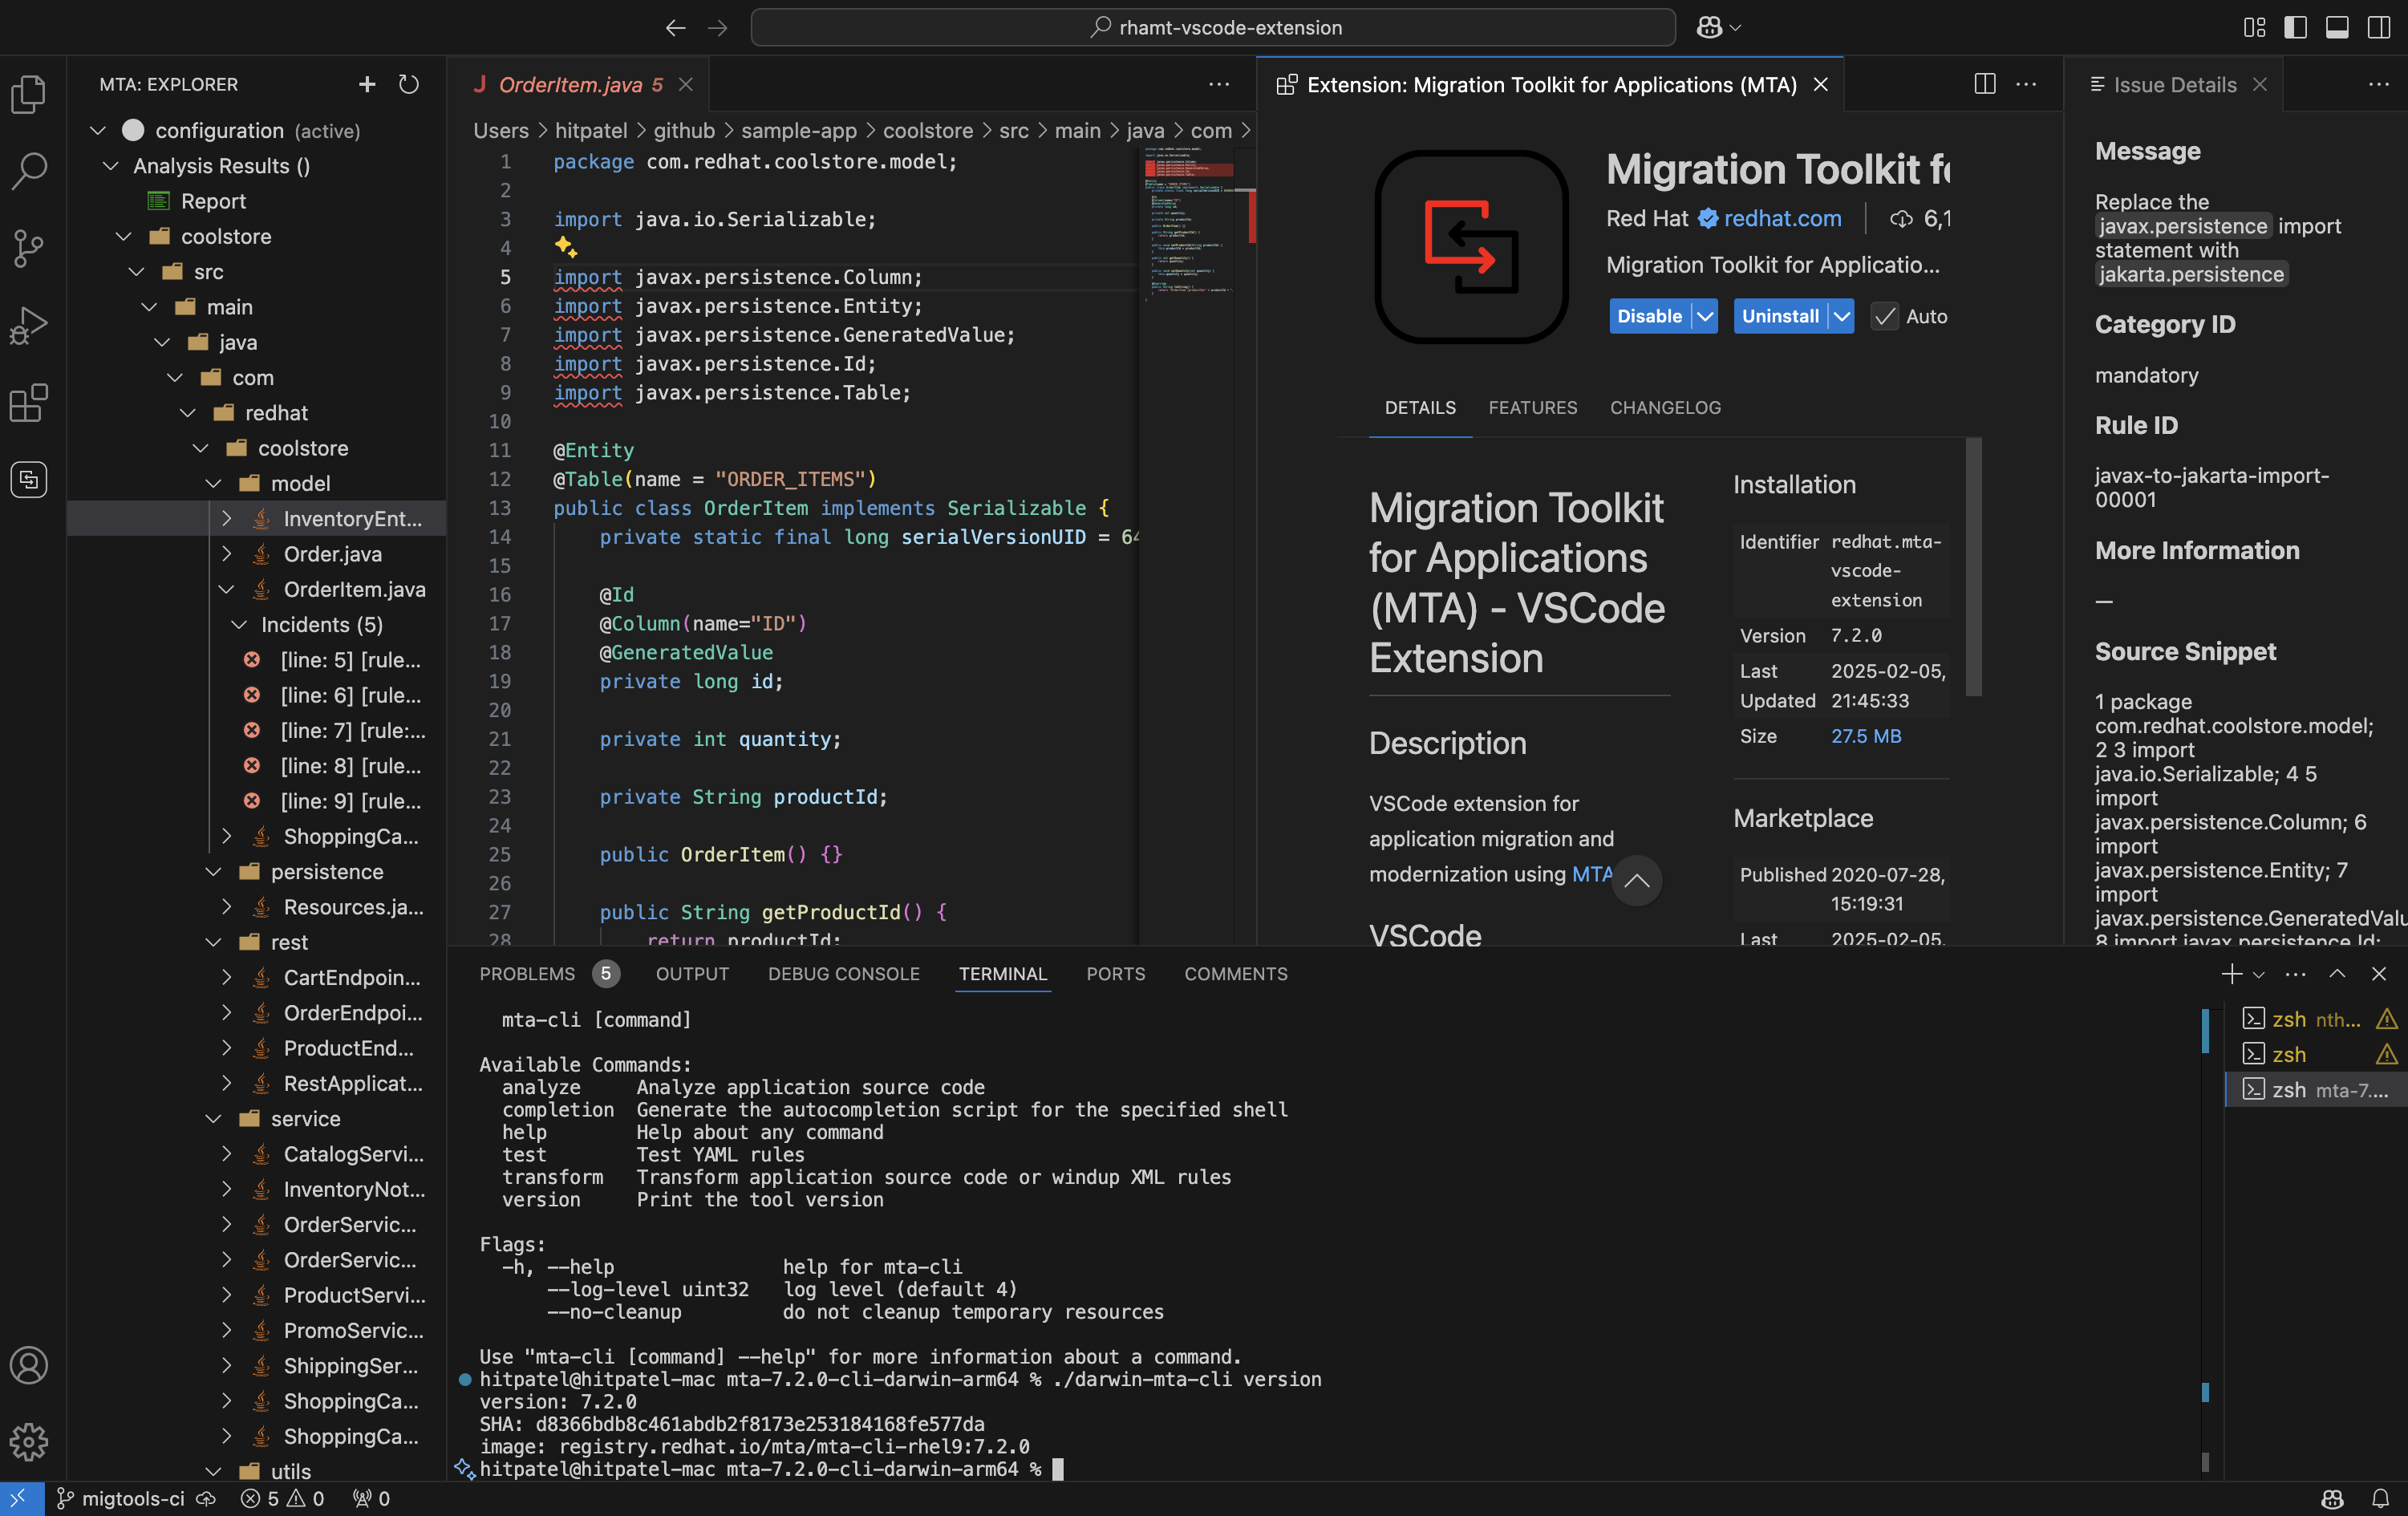Toggle the Auto update checkbox
2408x1516 pixels.
coord(1884,317)
